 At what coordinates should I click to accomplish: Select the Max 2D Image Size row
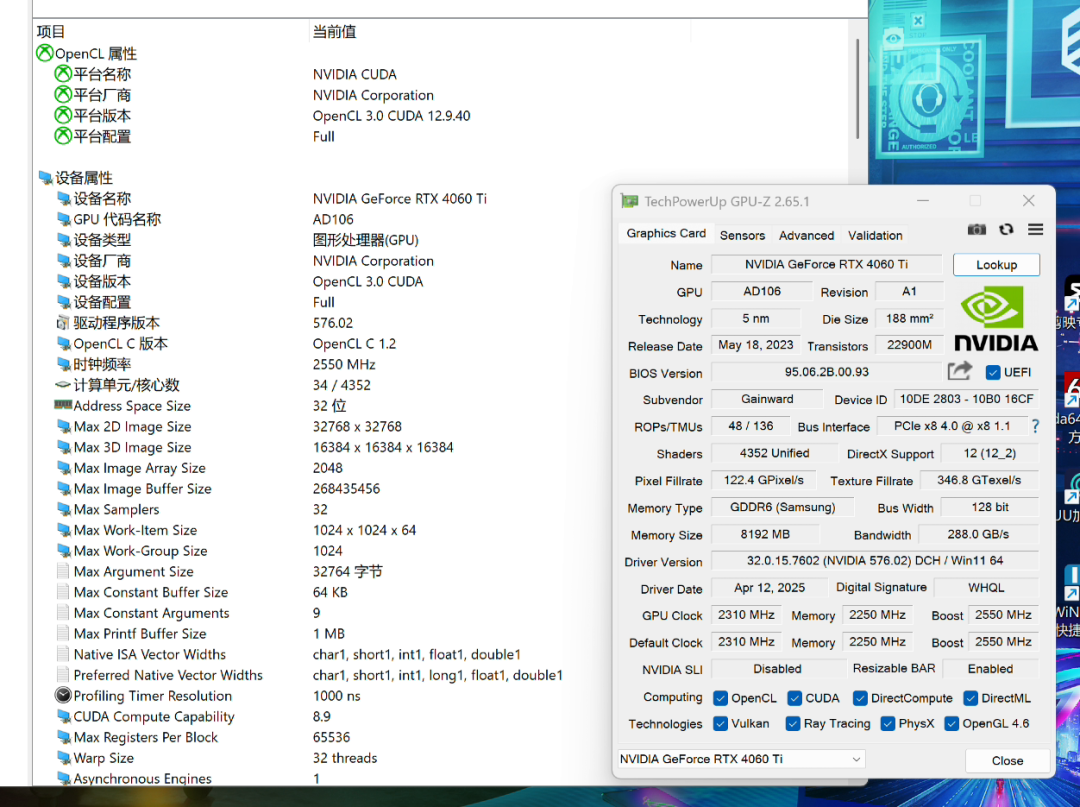point(441,427)
